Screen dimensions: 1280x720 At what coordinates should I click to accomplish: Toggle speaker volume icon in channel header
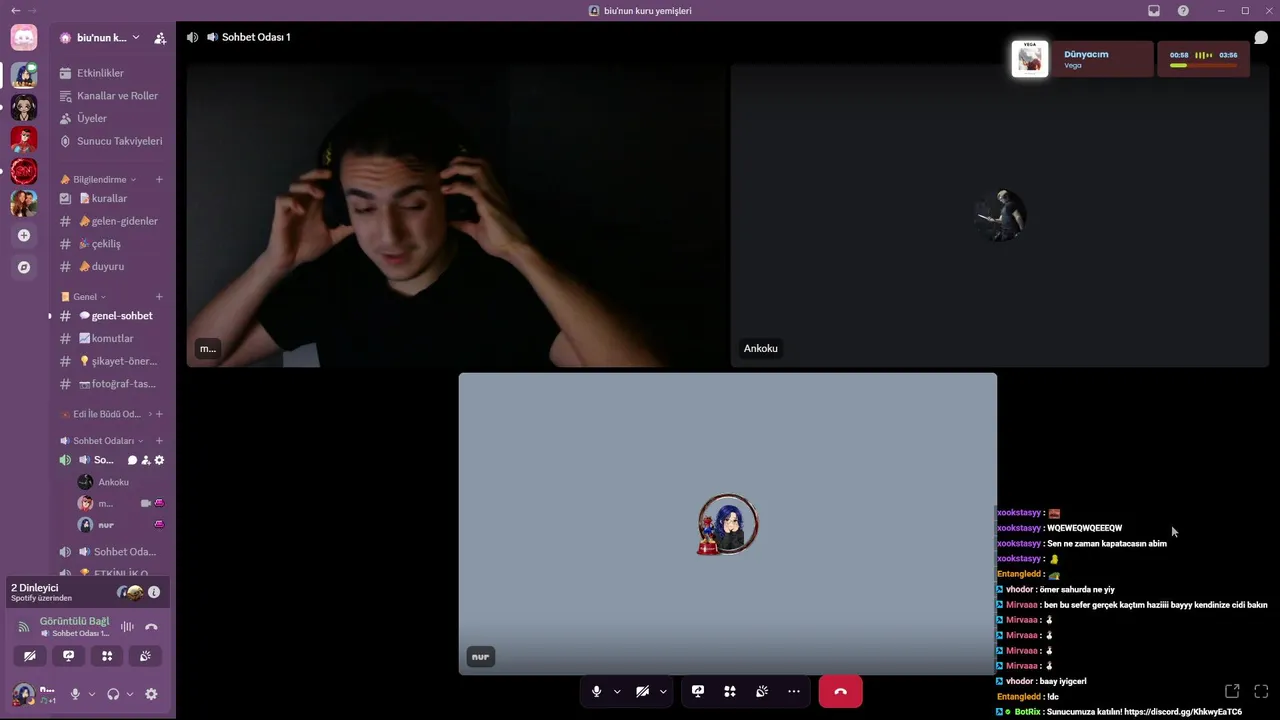click(192, 37)
